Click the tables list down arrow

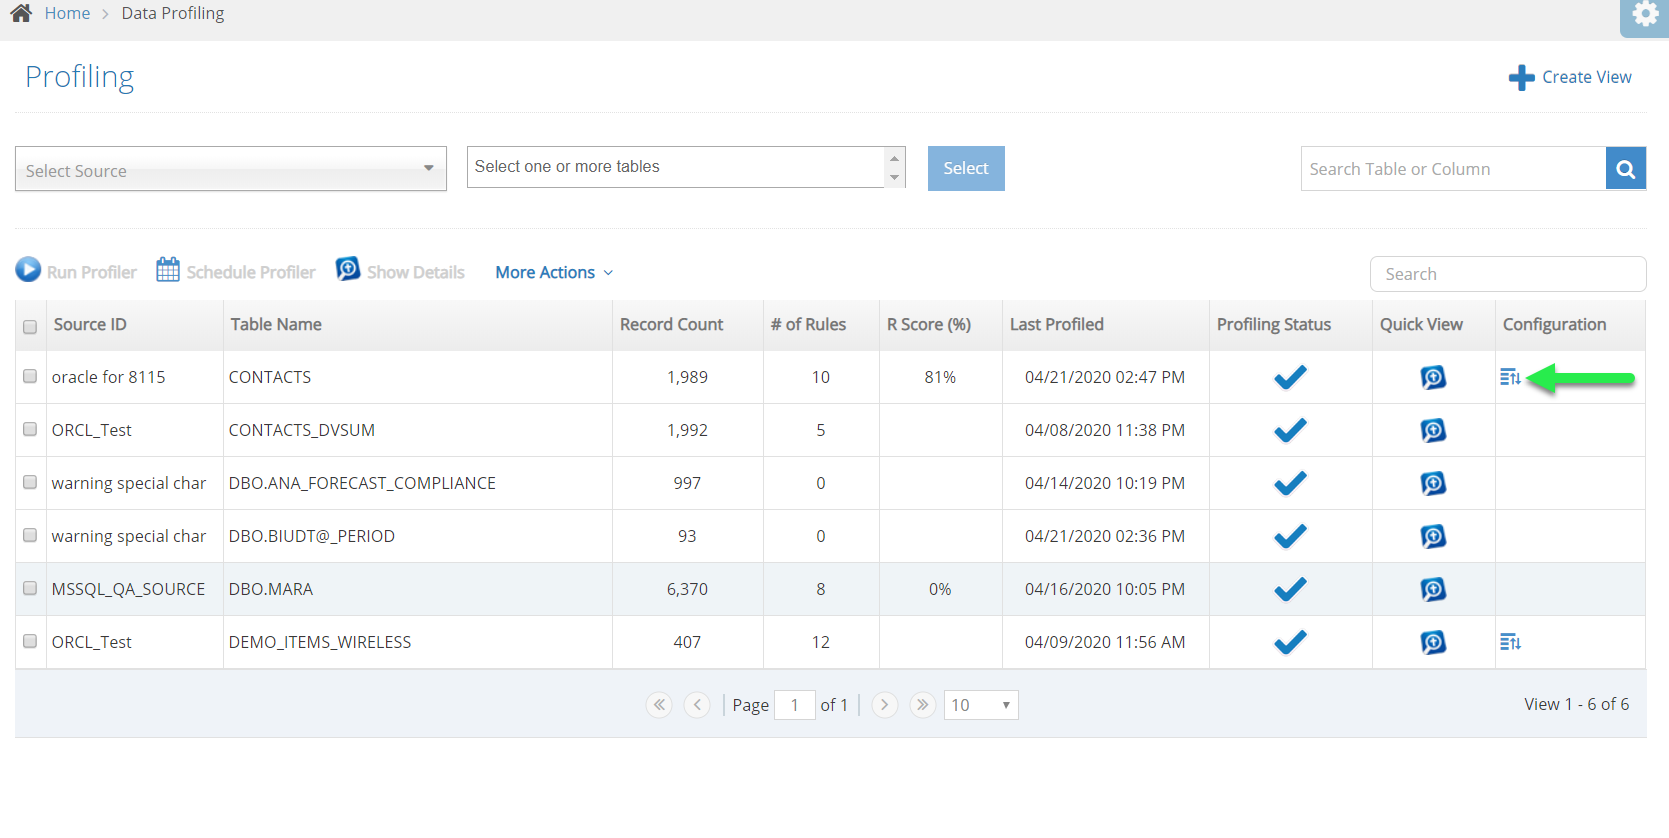(895, 178)
